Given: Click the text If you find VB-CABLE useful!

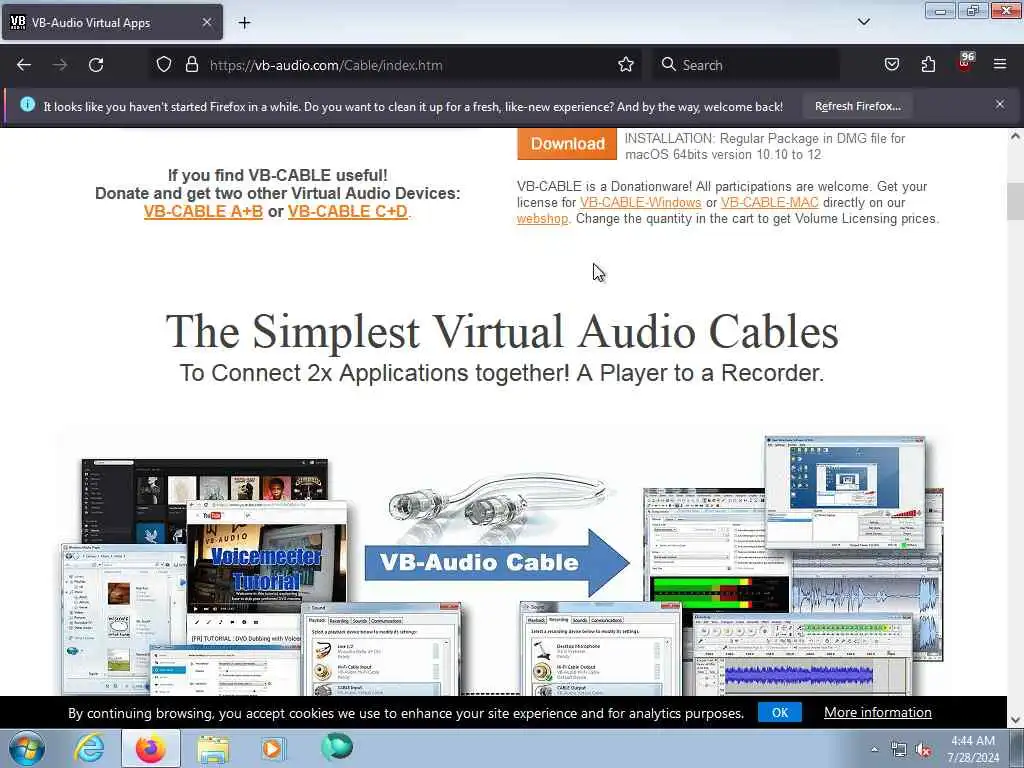Looking at the screenshot, I should pyautogui.click(x=278, y=175).
